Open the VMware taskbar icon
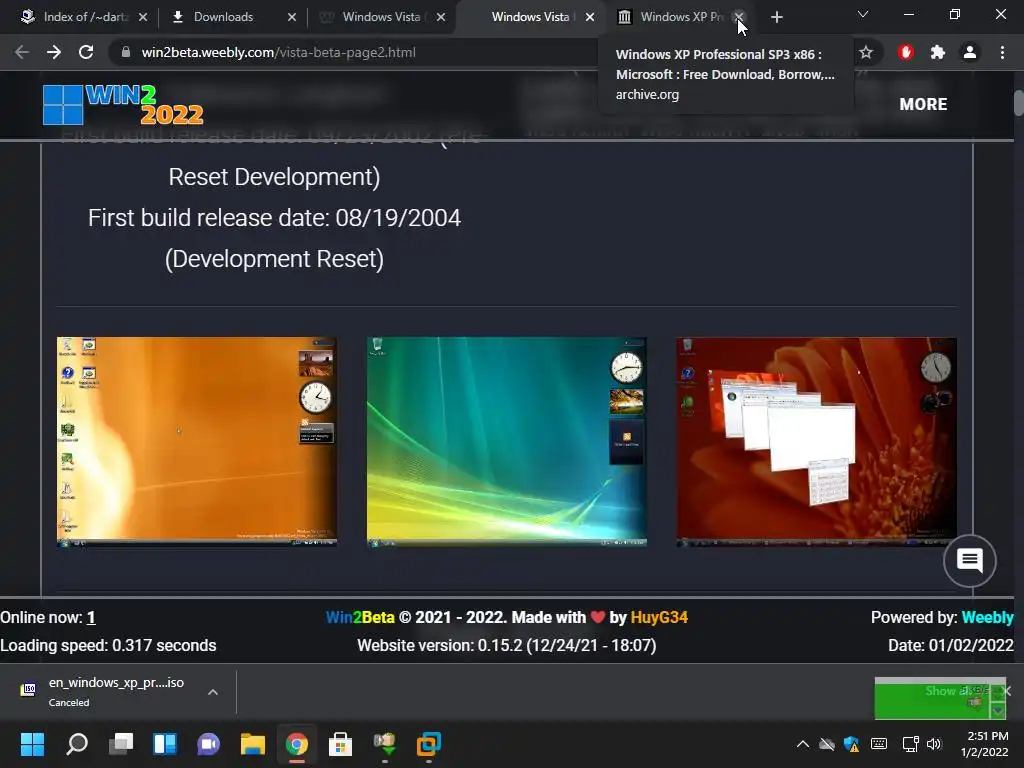 (428, 744)
